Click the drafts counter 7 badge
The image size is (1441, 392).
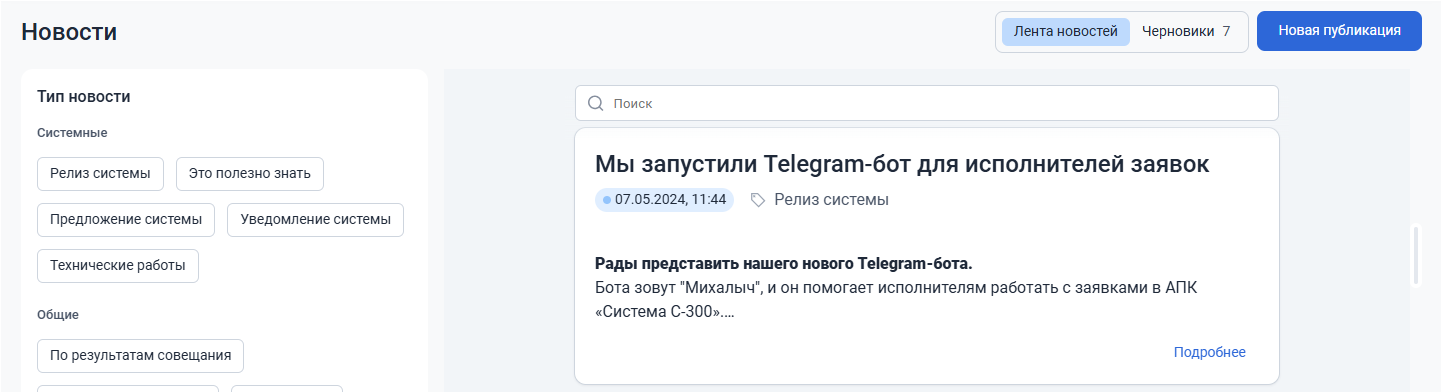(1226, 31)
